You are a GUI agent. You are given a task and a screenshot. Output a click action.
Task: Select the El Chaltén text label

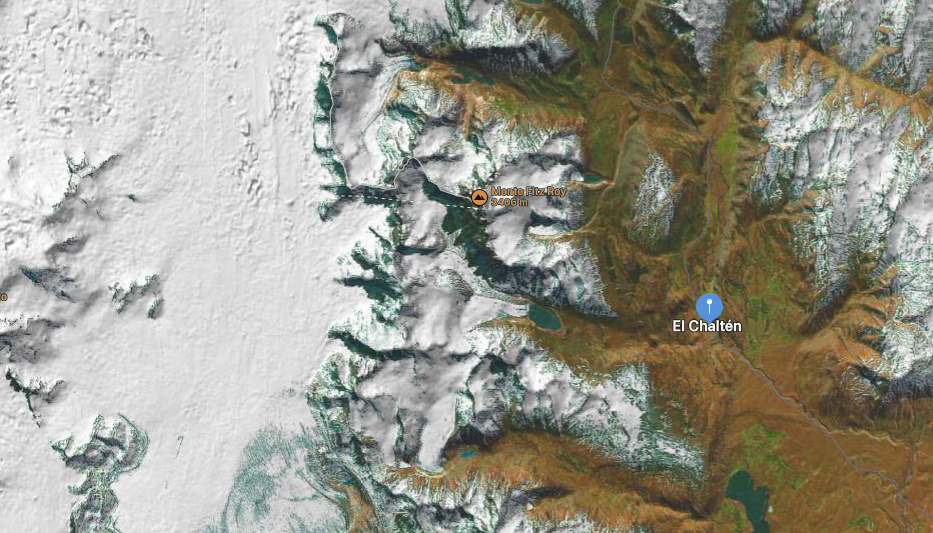point(707,326)
